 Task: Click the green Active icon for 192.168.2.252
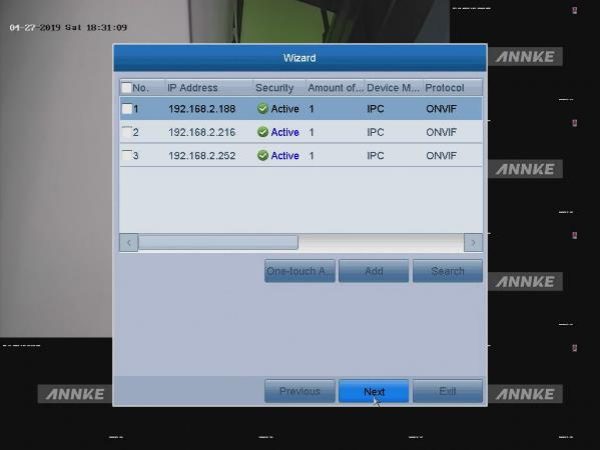pyautogui.click(x=262, y=156)
